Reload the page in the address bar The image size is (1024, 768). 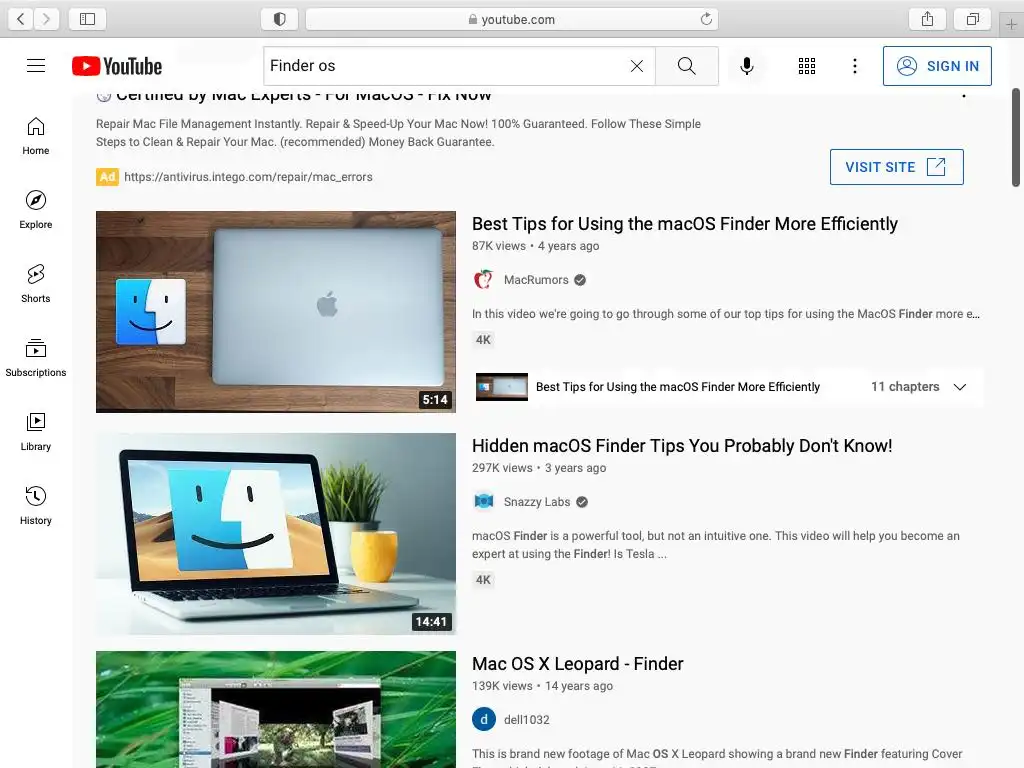[x=706, y=19]
